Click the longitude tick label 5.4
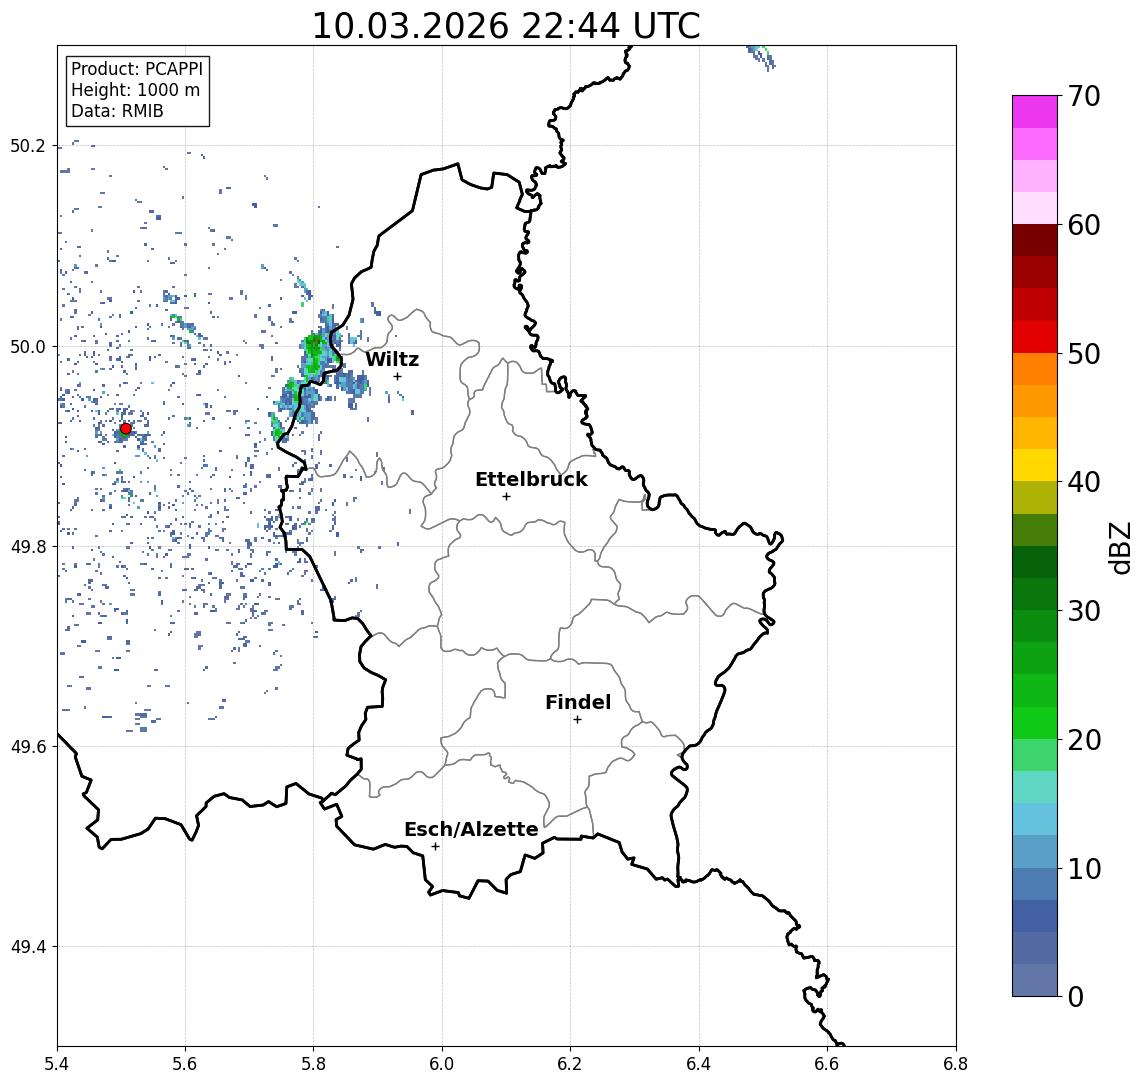This screenshot has height=1084, width=1145. tap(57, 1064)
